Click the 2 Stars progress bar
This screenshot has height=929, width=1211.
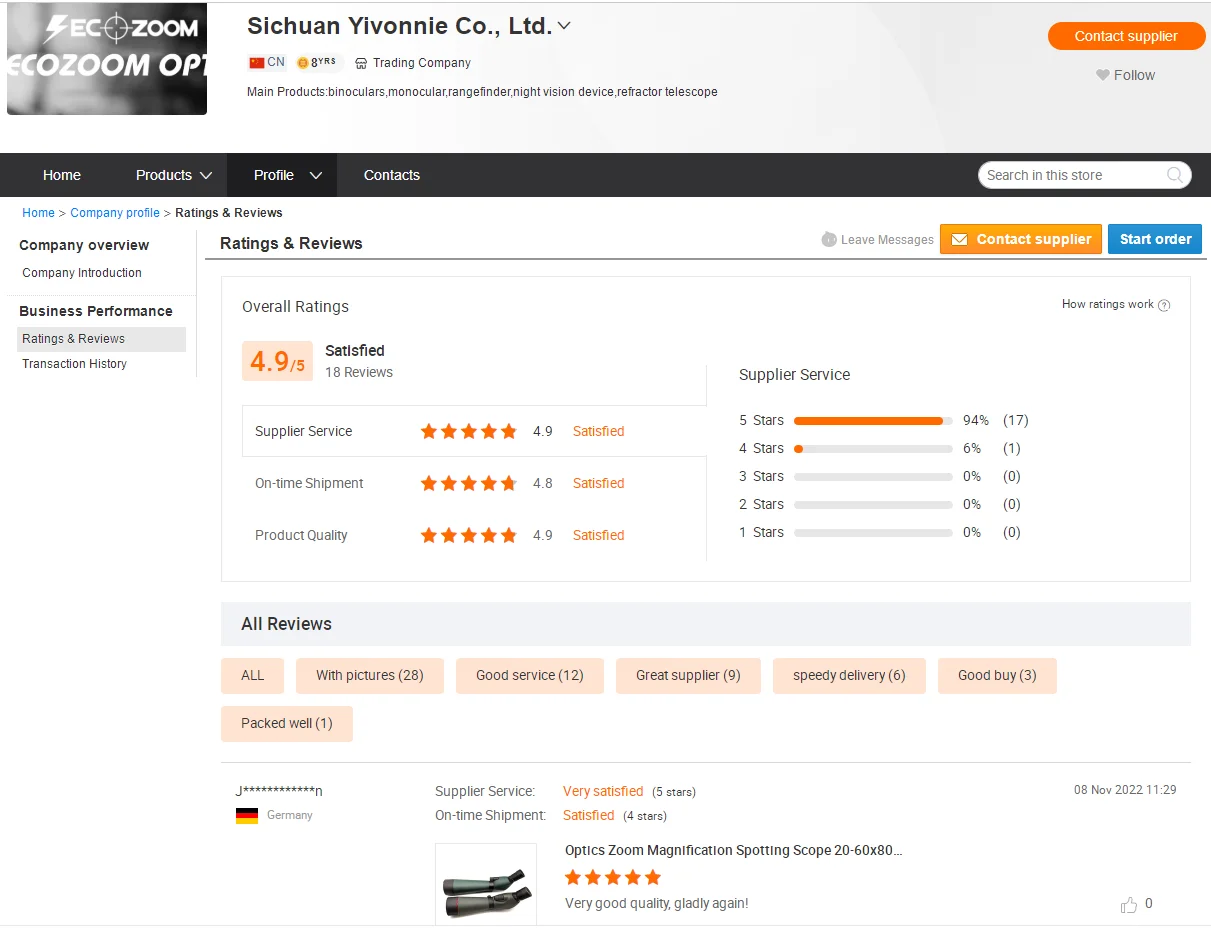click(873, 504)
